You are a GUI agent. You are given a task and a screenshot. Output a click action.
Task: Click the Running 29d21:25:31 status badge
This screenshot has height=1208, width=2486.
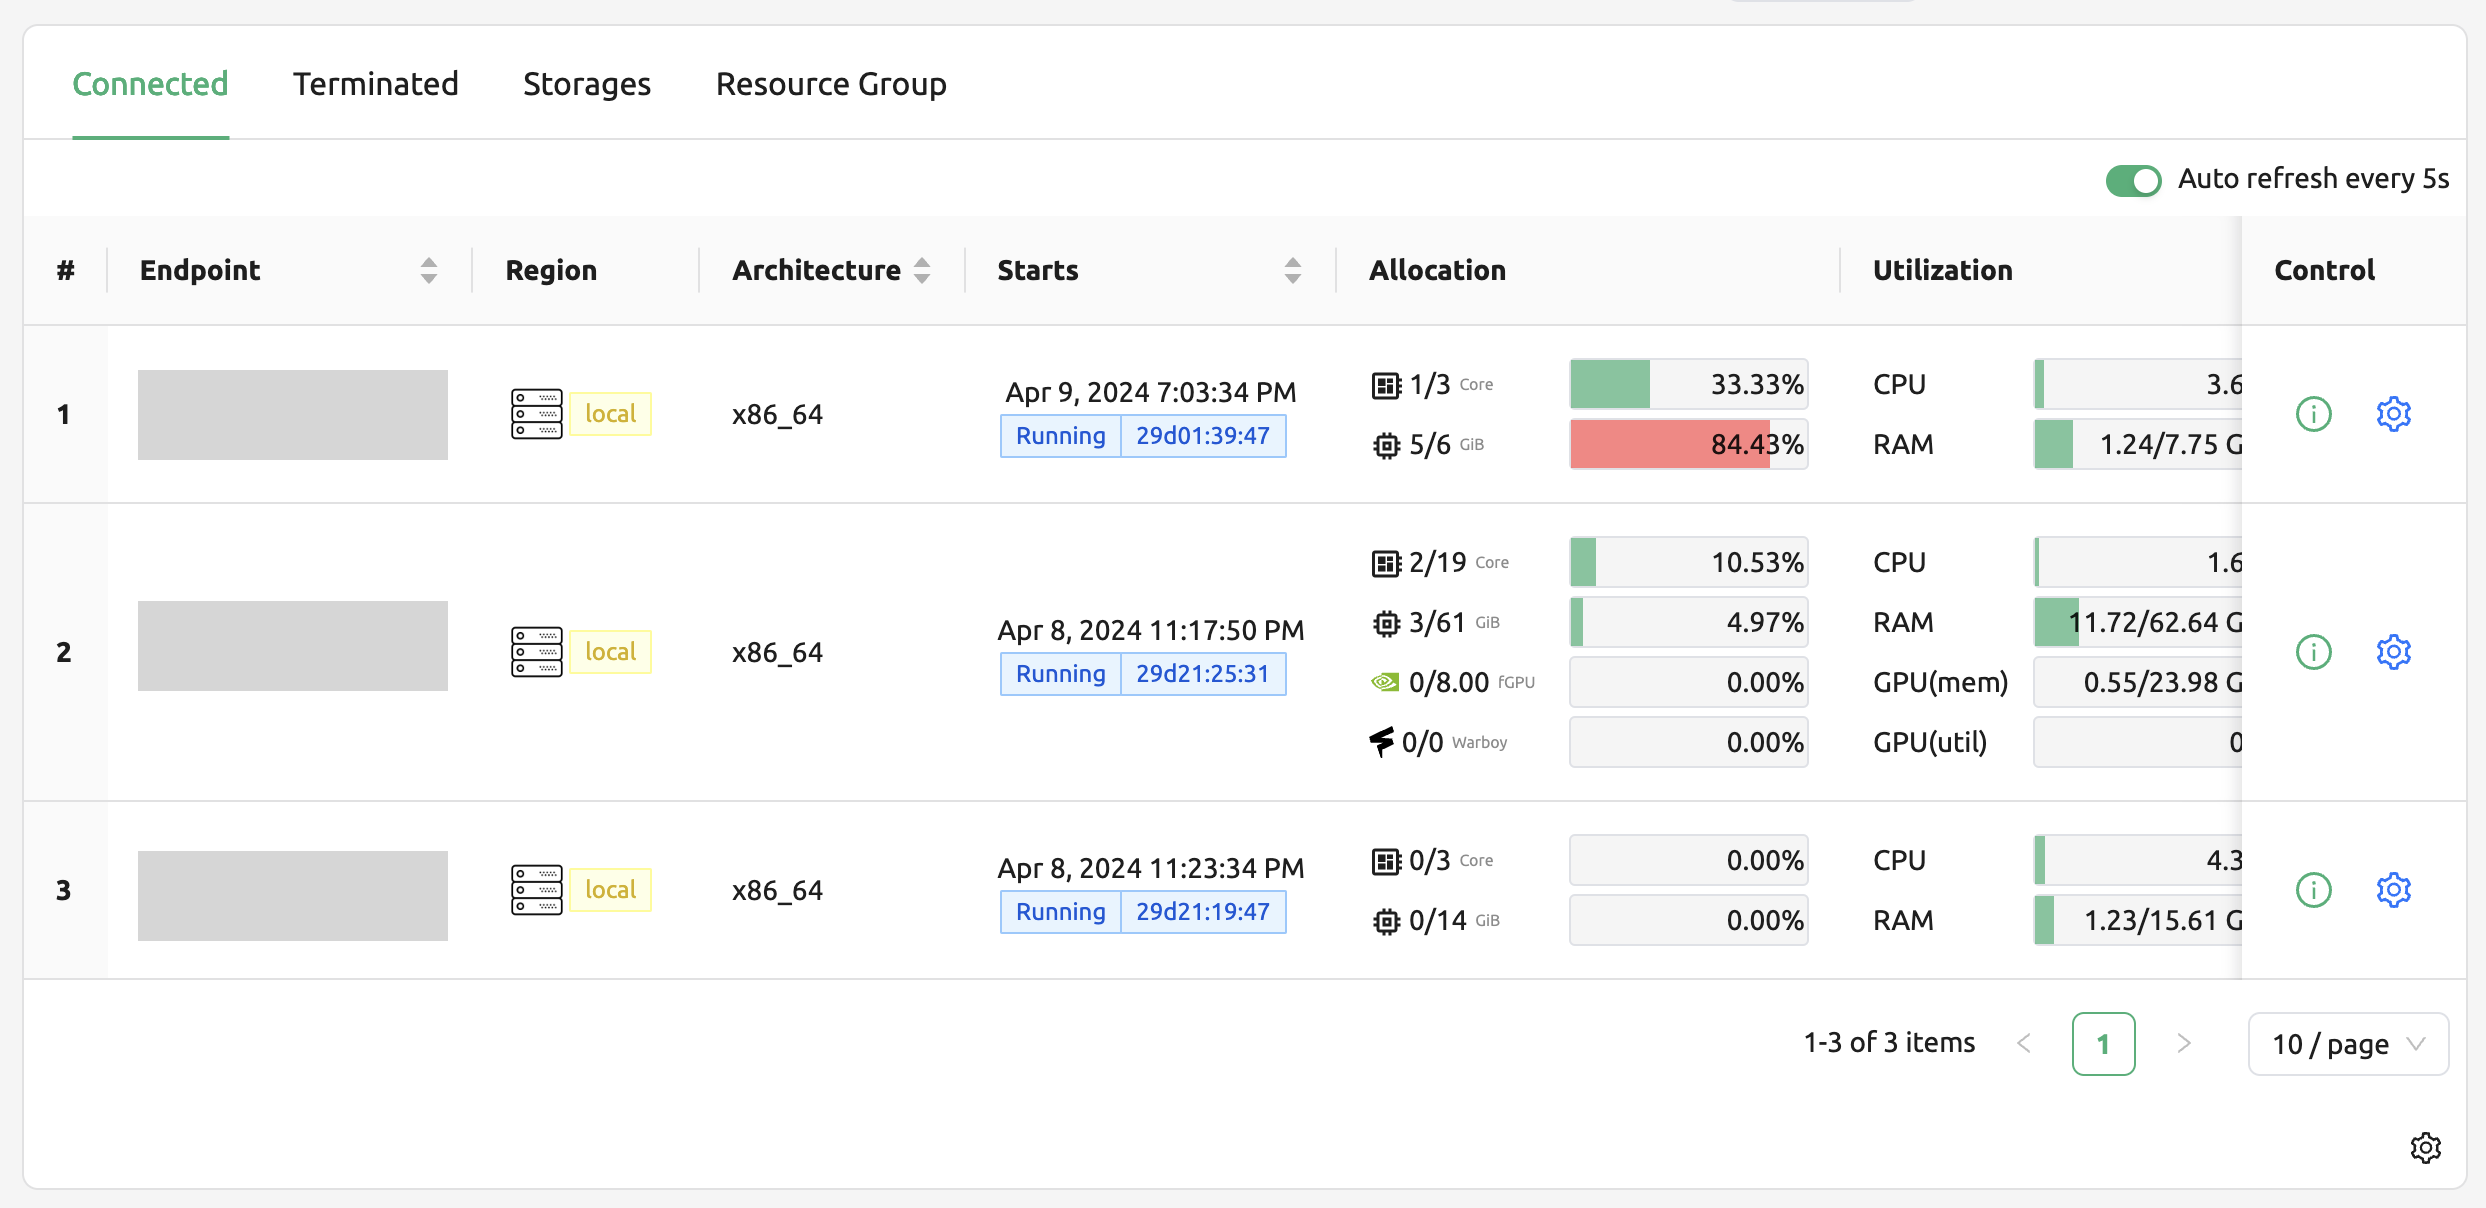(x=1143, y=674)
